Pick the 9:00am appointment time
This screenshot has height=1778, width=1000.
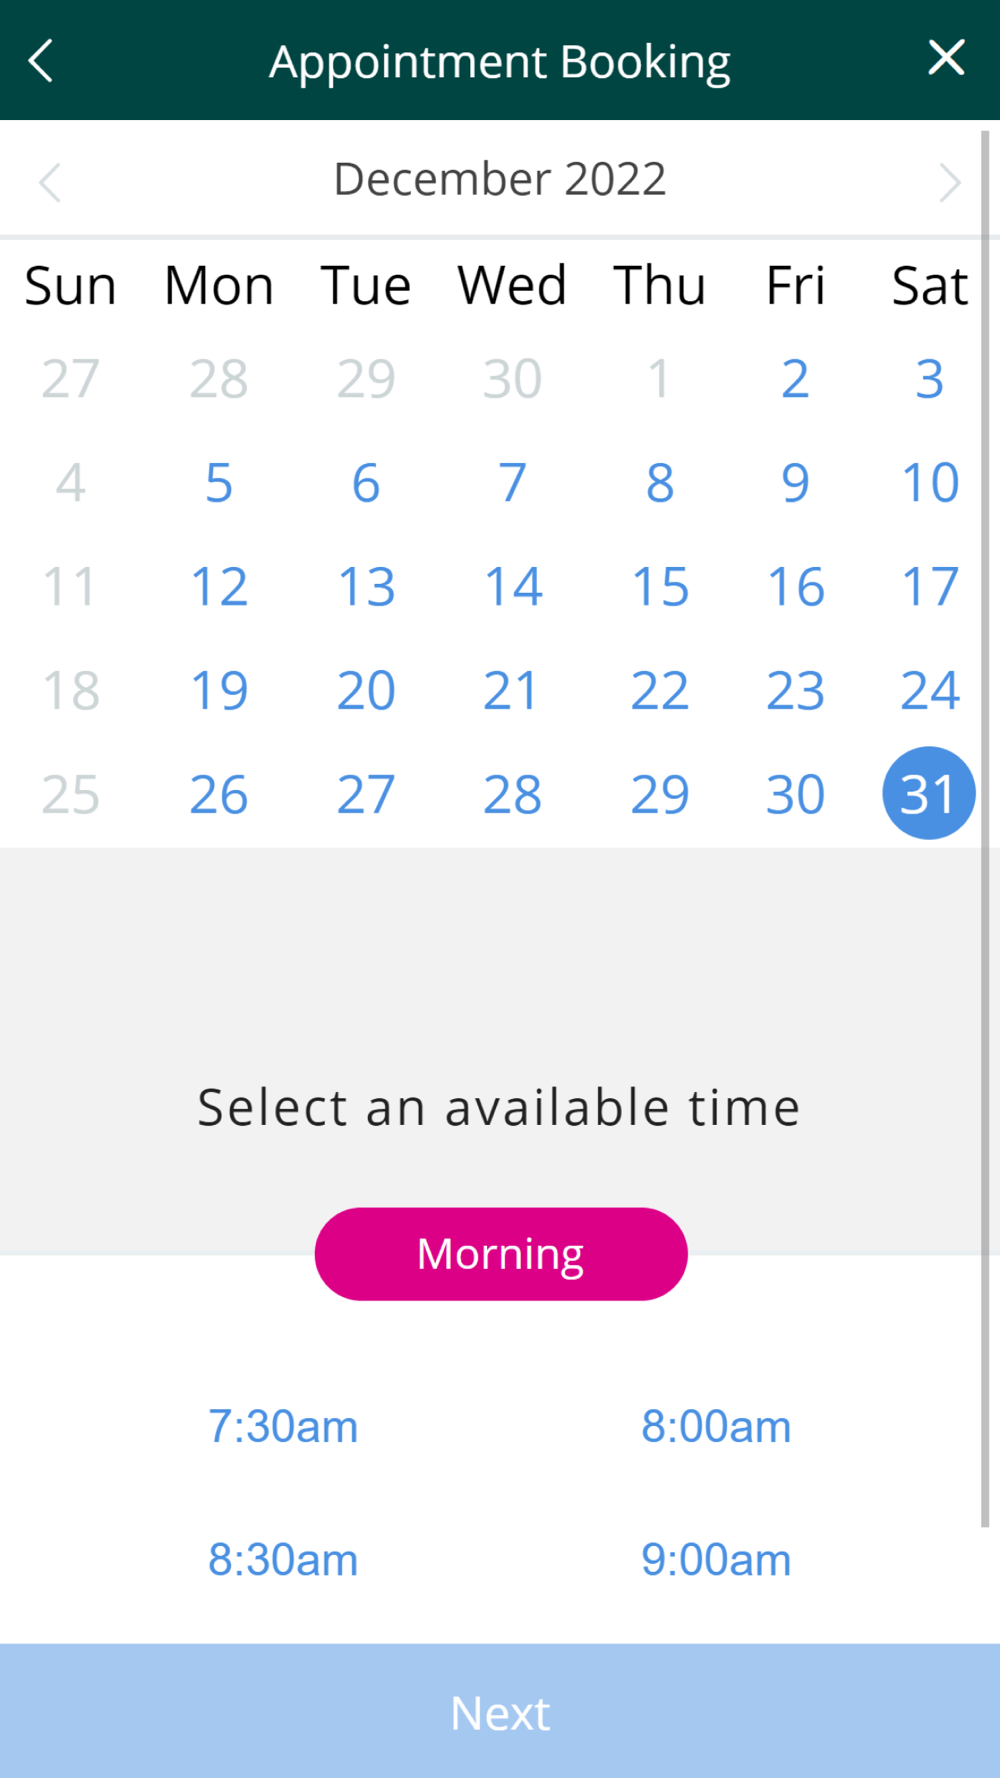(716, 1560)
